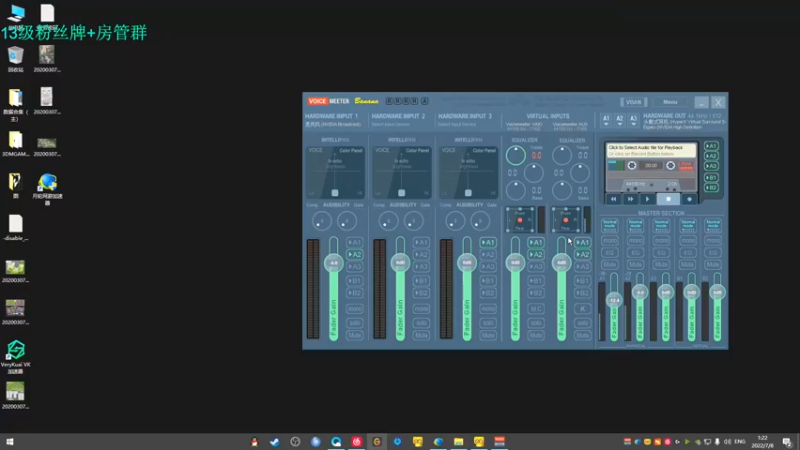Screen dimensions: 800x450
Task: Toggle Mute on Hardware Input 1
Action: tap(355, 335)
